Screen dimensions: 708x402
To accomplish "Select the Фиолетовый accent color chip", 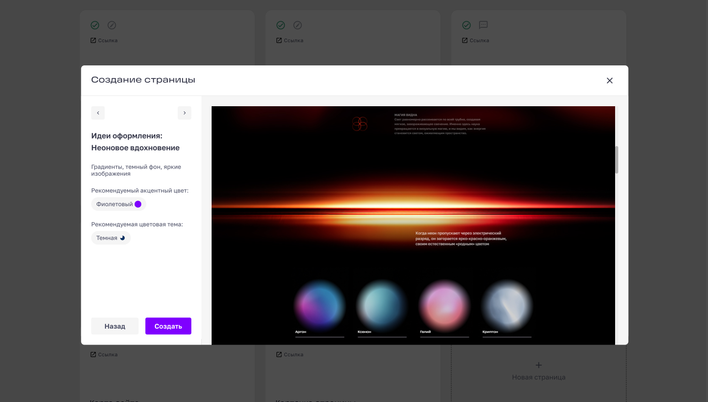I will coord(119,204).
